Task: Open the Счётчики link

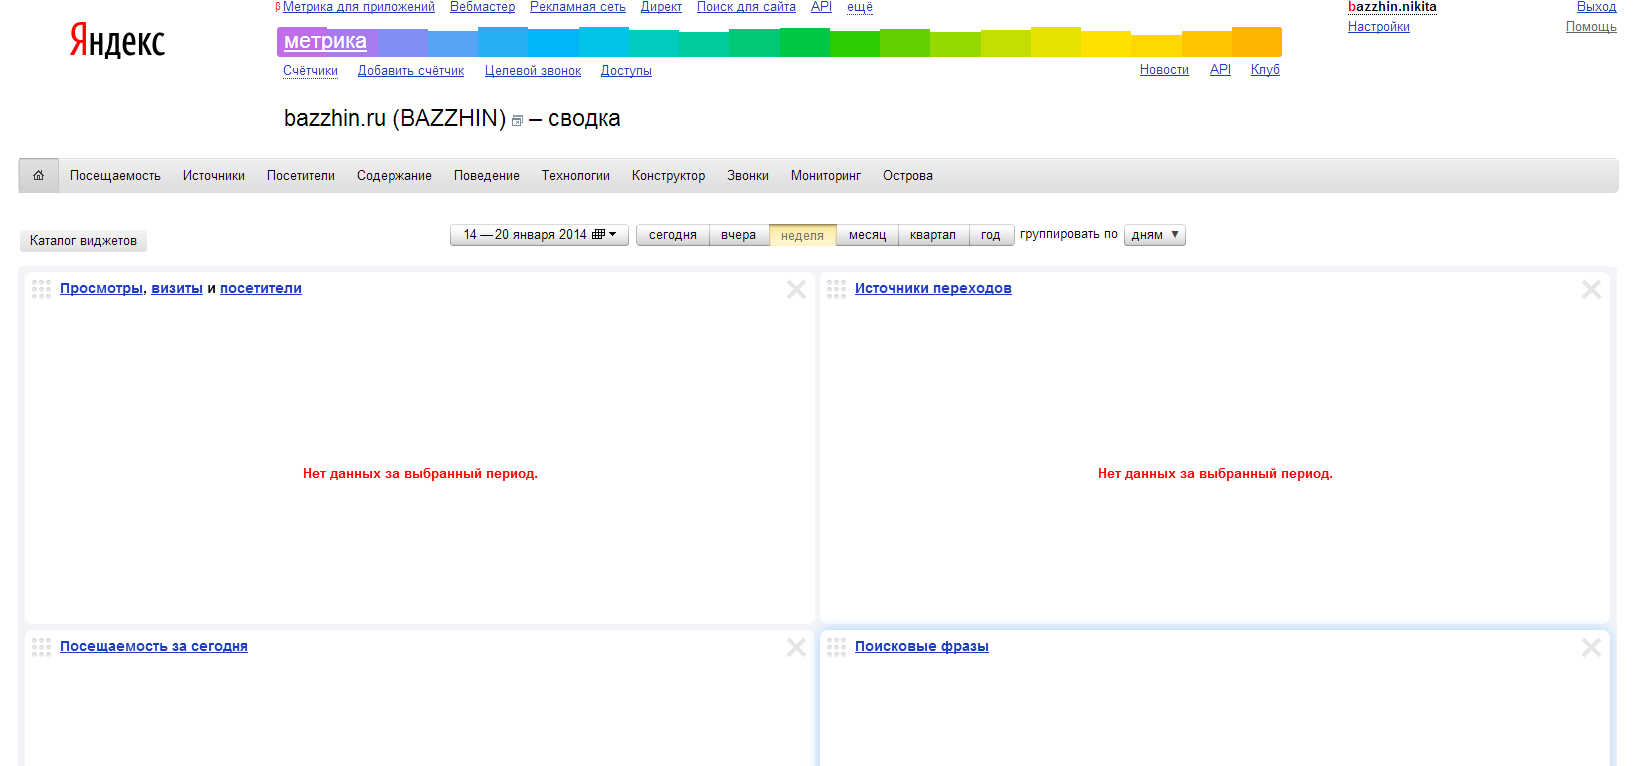Action: [310, 71]
